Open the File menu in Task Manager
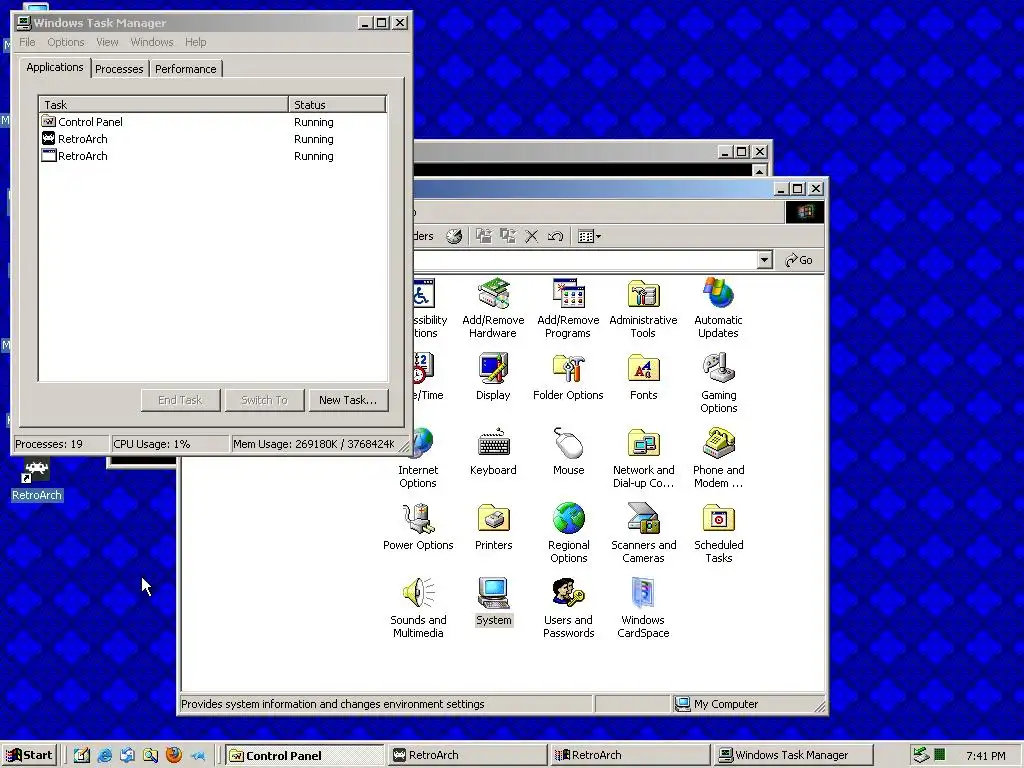The height and width of the screenshot is (768, 1024). pos(27,42)
